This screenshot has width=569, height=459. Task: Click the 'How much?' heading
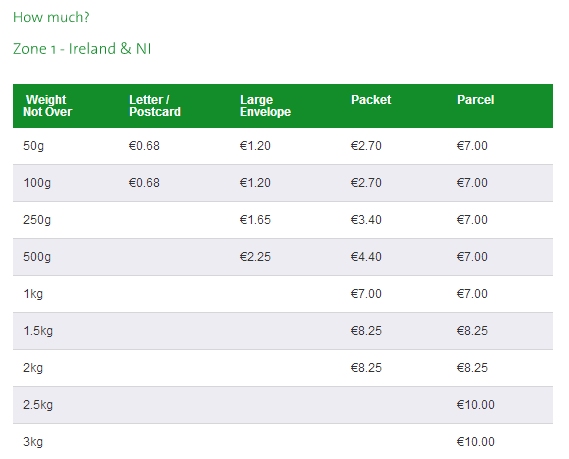(x=51, y=17)
